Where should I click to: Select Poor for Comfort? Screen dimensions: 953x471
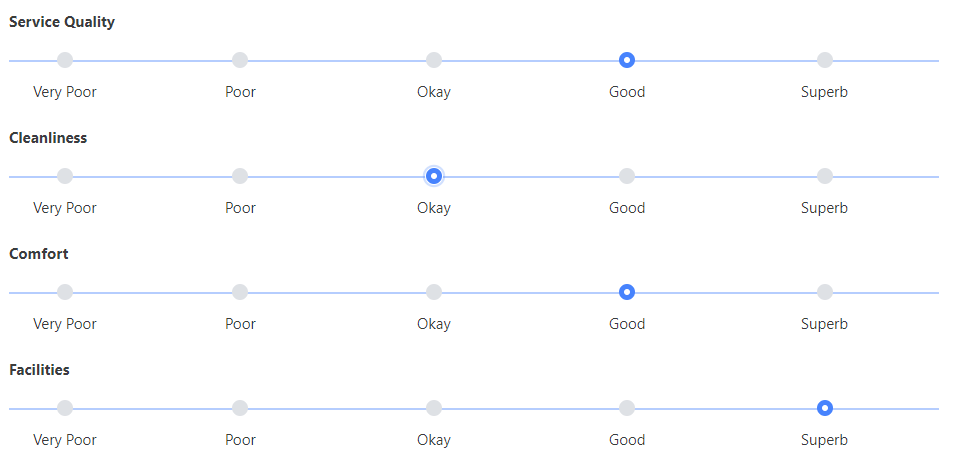coord(240,292)
